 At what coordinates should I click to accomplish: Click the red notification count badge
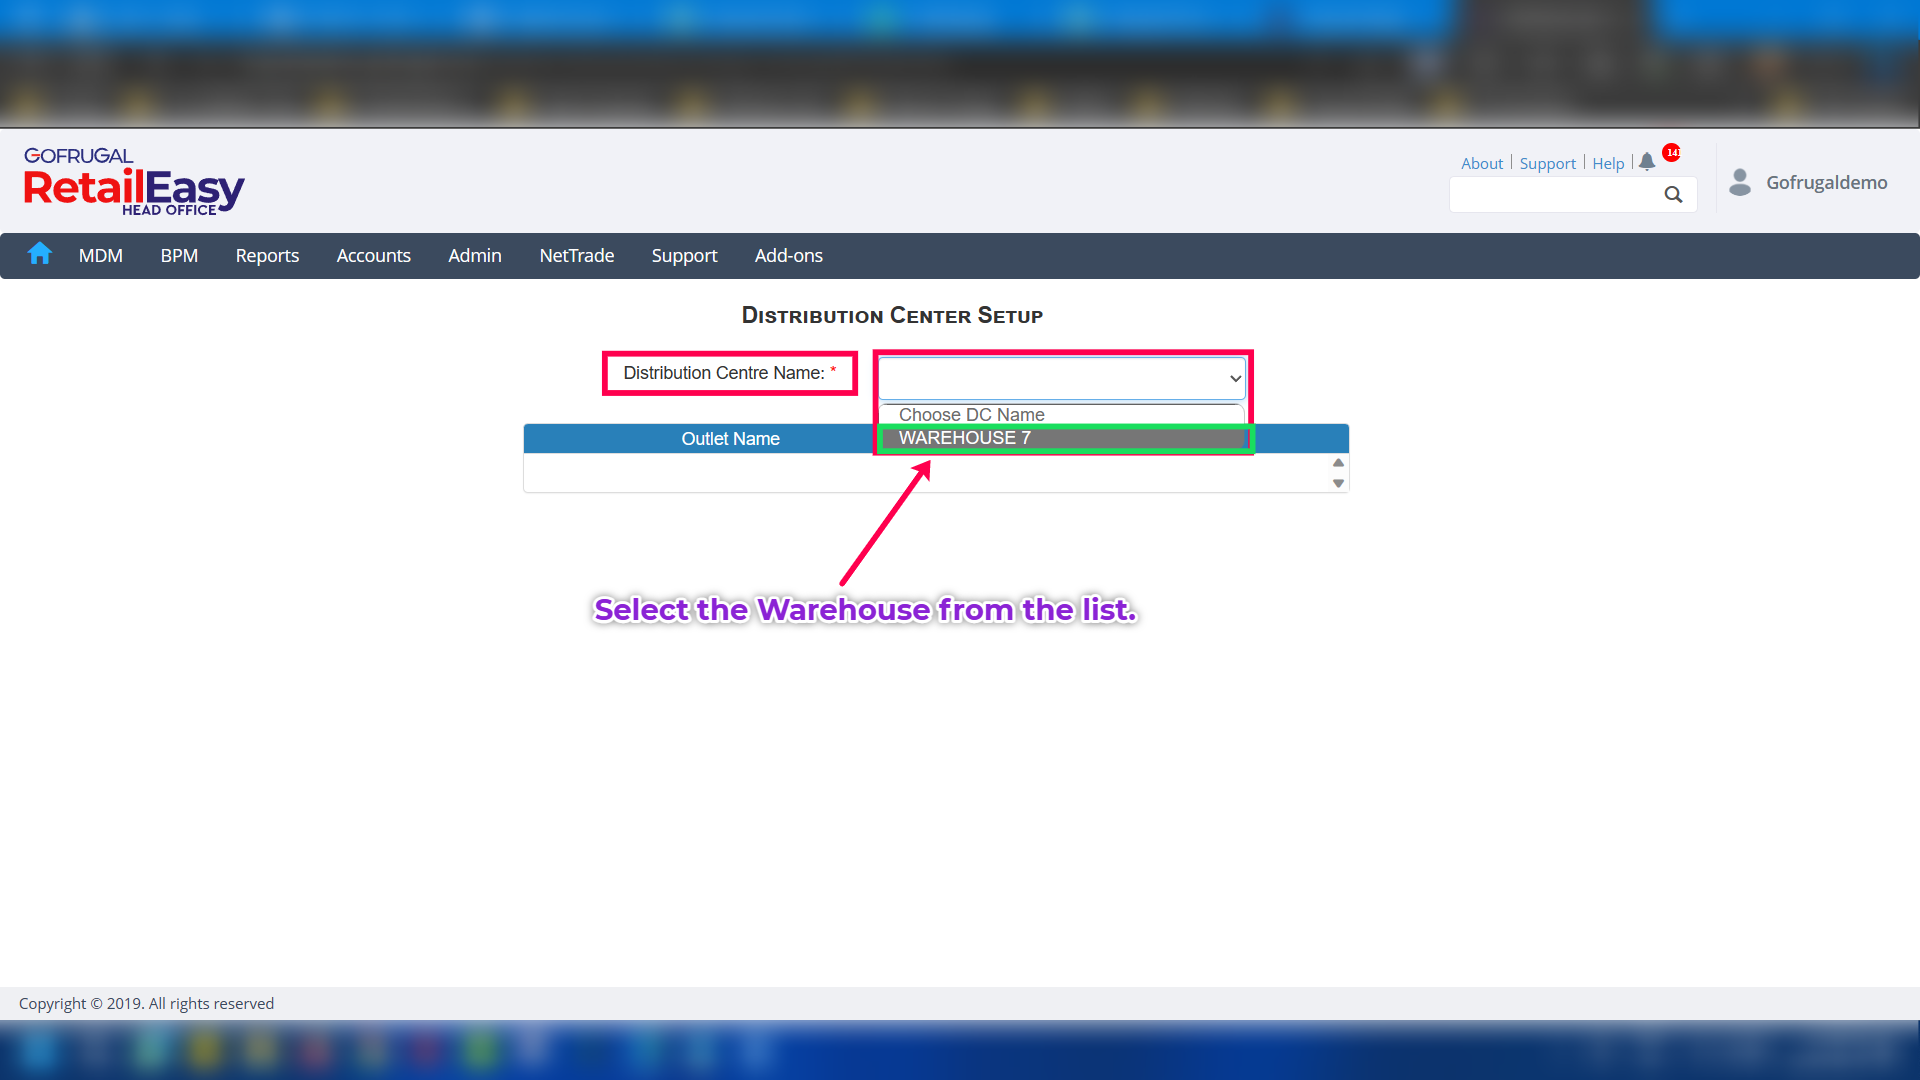pyautogui.click(x=1671, y=152)
